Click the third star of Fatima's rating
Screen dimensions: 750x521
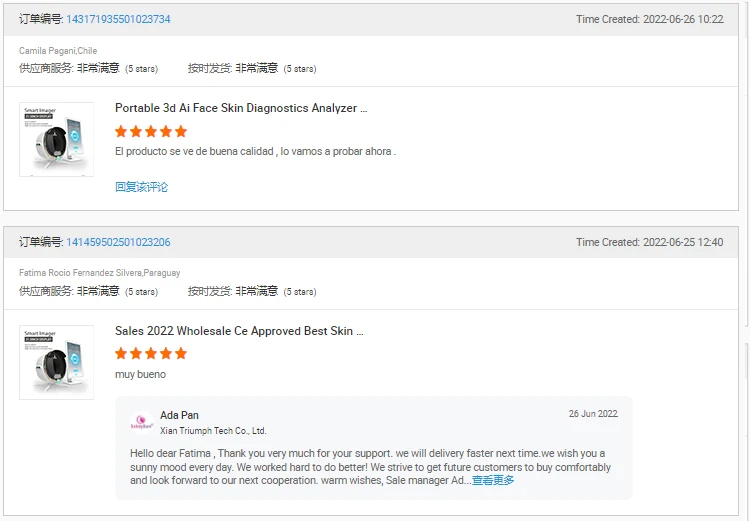point(151,354)
